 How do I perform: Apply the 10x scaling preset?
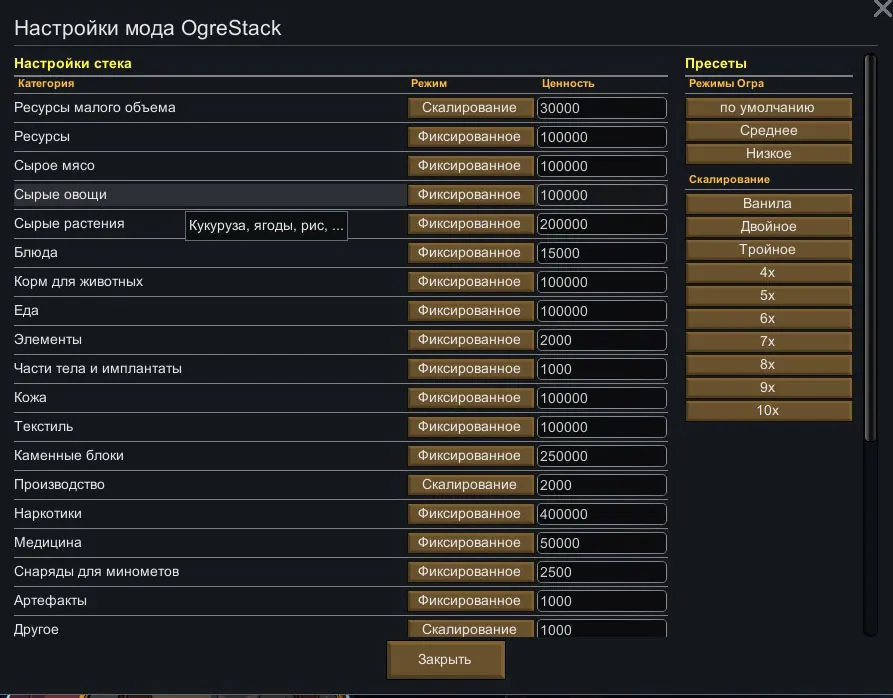point(768,411)
